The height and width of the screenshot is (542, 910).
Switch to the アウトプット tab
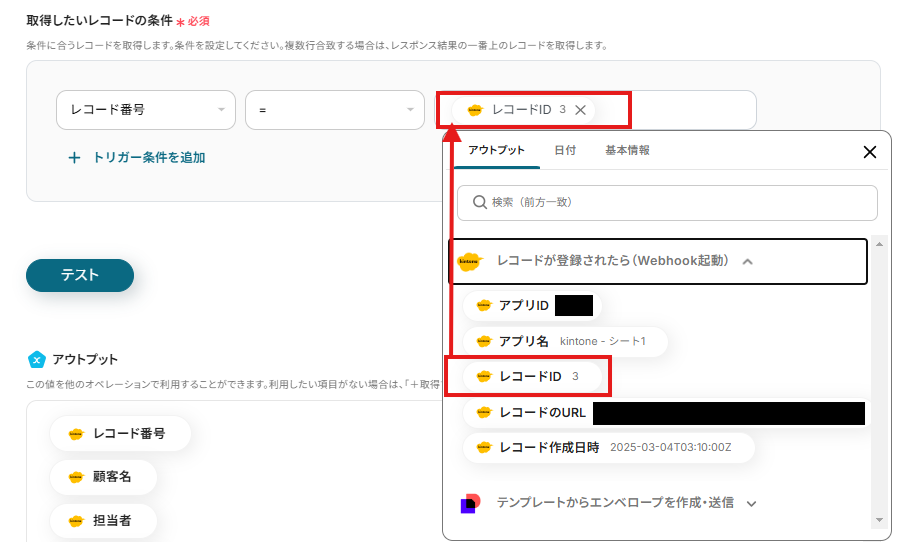pyautogui.click(x=496, y=150)
